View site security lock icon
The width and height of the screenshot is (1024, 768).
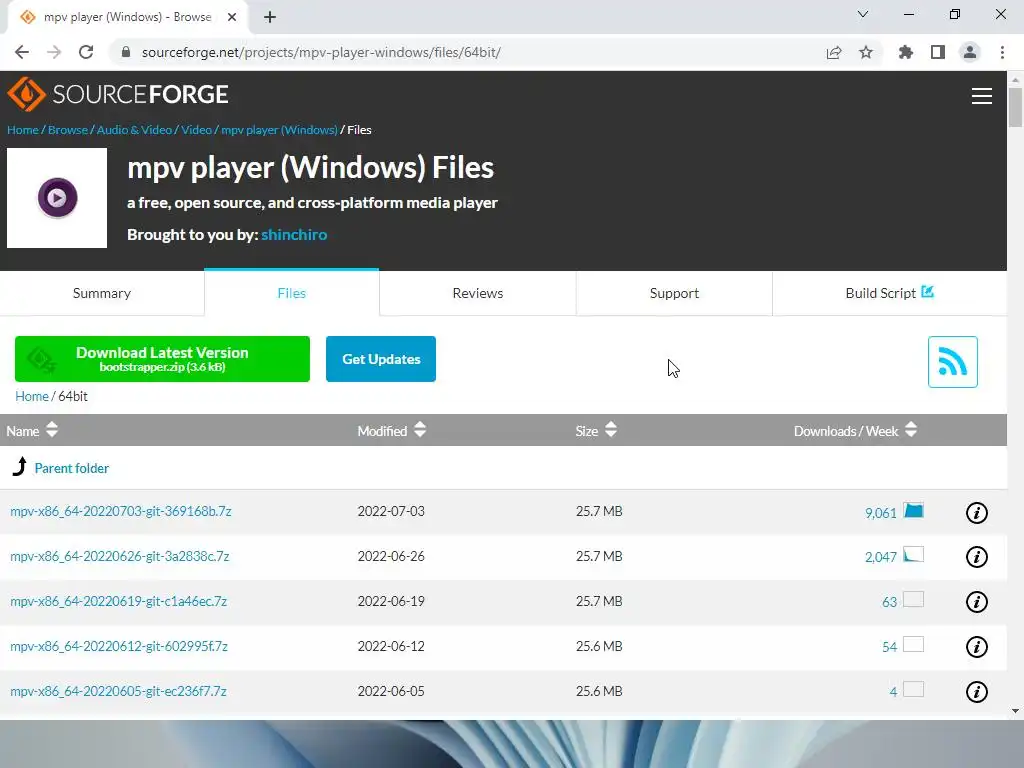(126, 52)
